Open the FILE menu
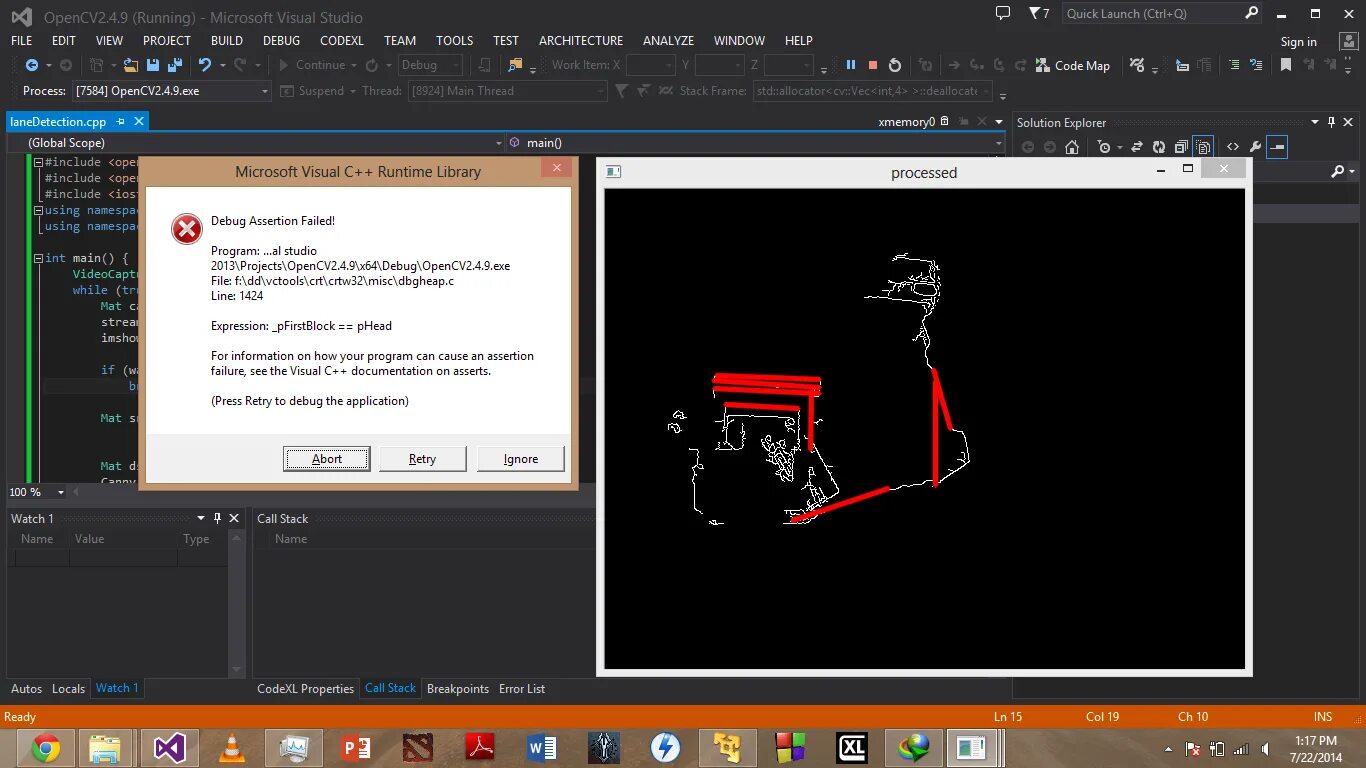This screenshot has height=768, width=1366. pyautogui.click(x=22, y=41)
